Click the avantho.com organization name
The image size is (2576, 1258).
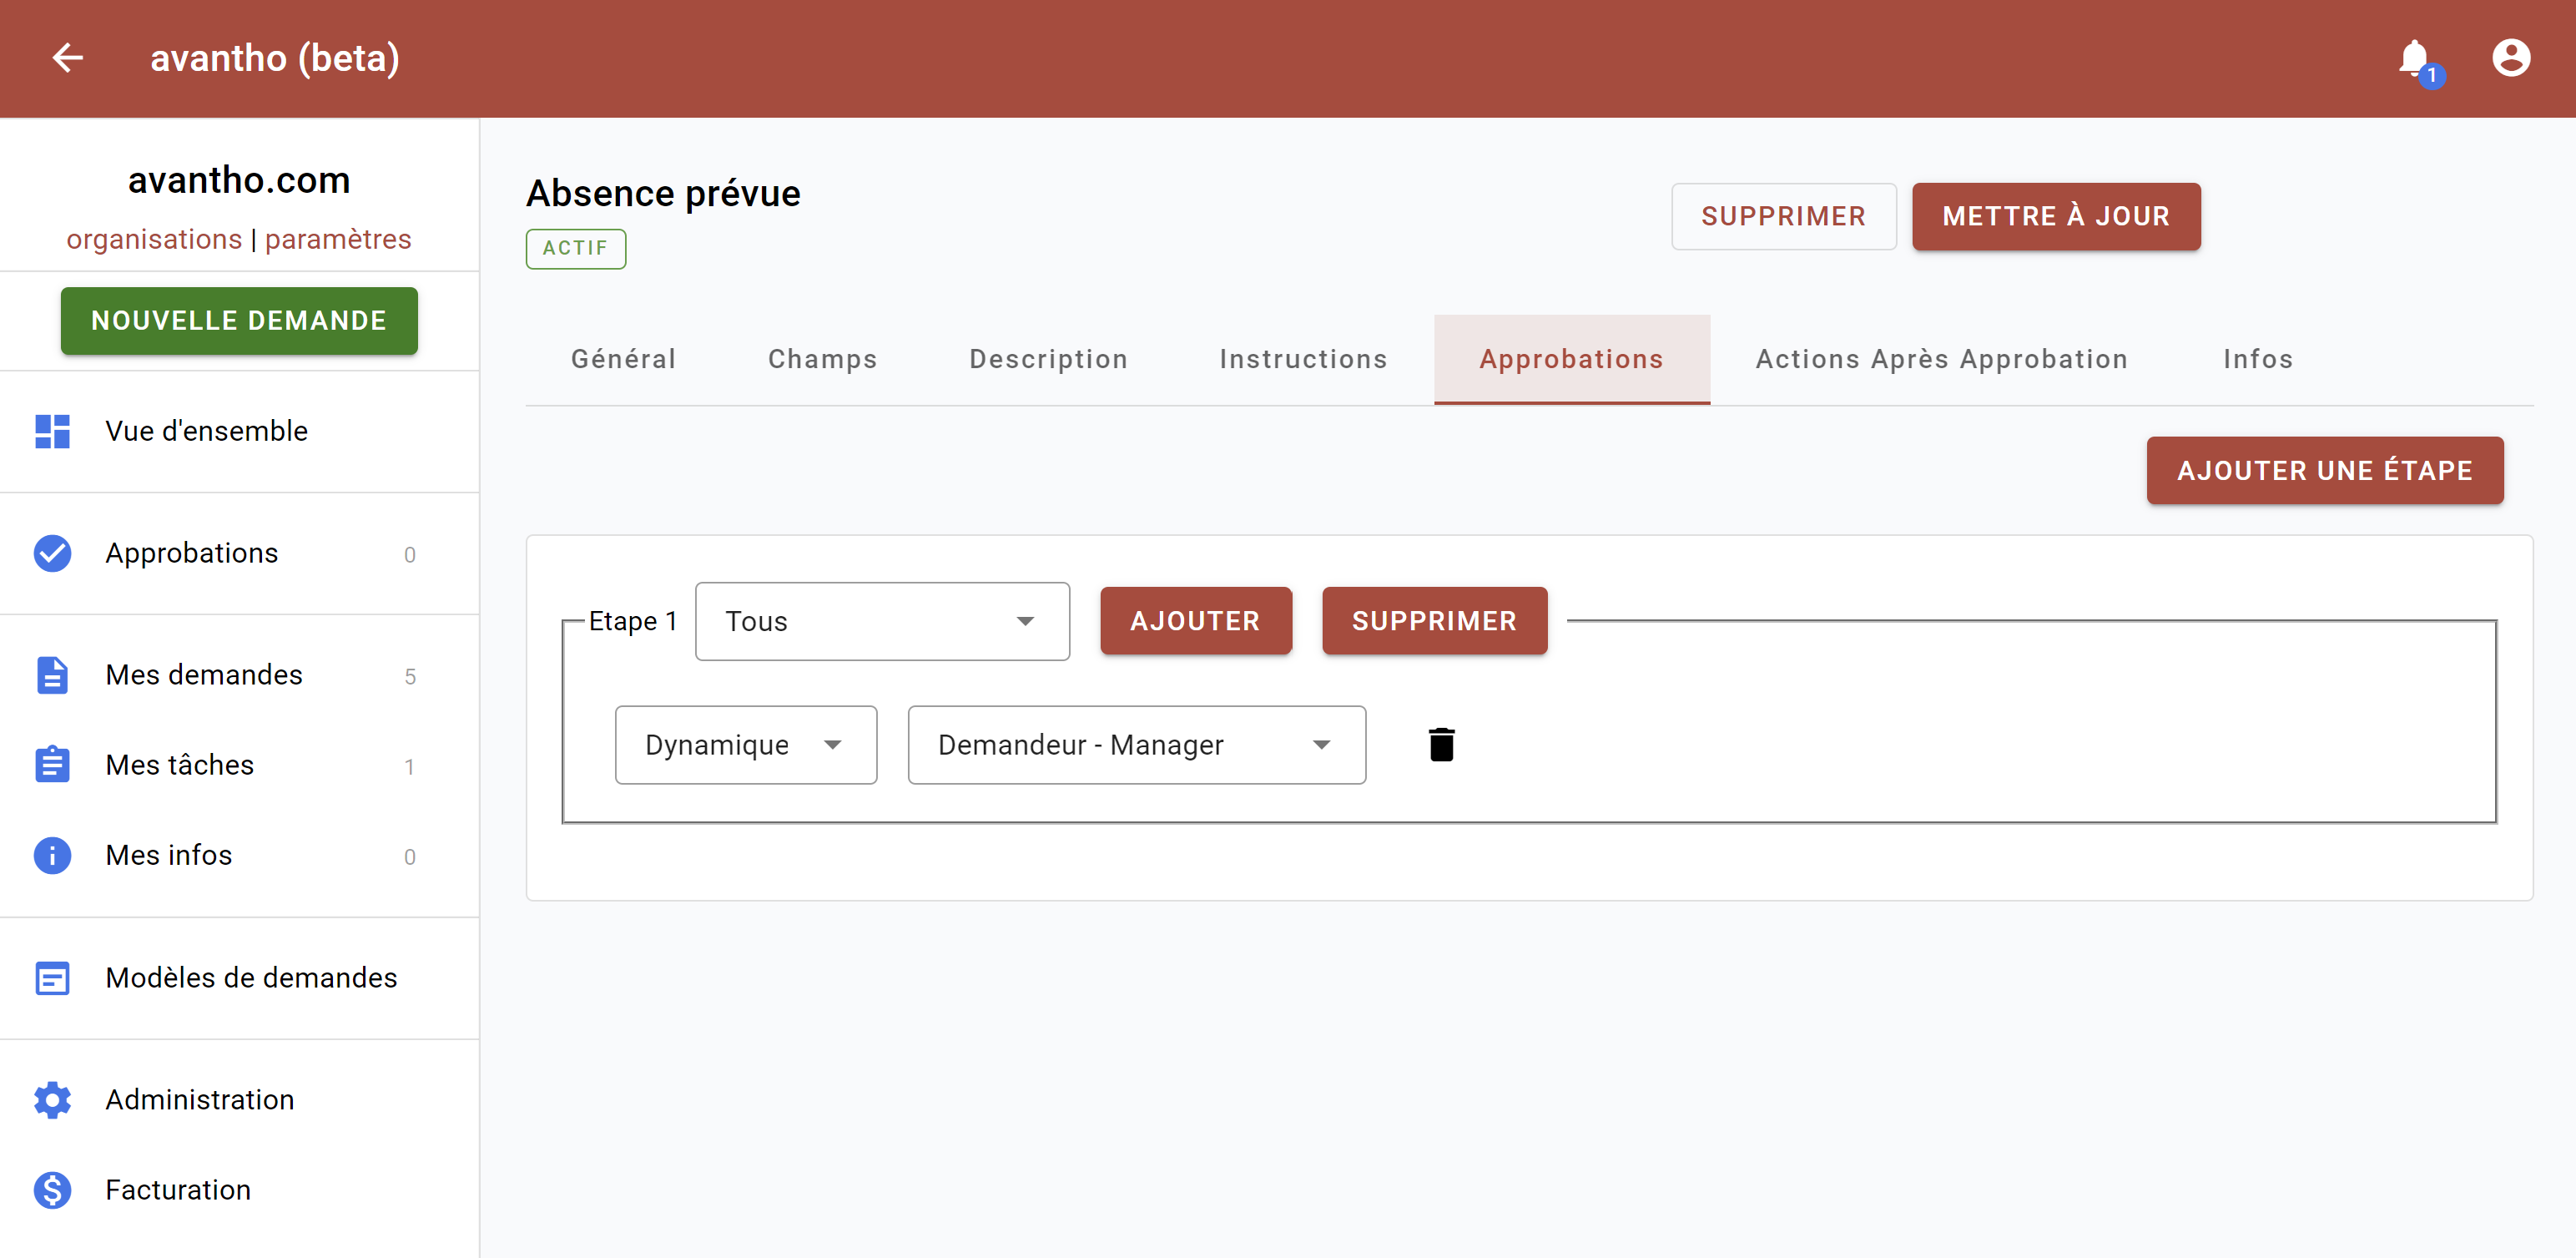pyautogui.click(x=239, y=180)
